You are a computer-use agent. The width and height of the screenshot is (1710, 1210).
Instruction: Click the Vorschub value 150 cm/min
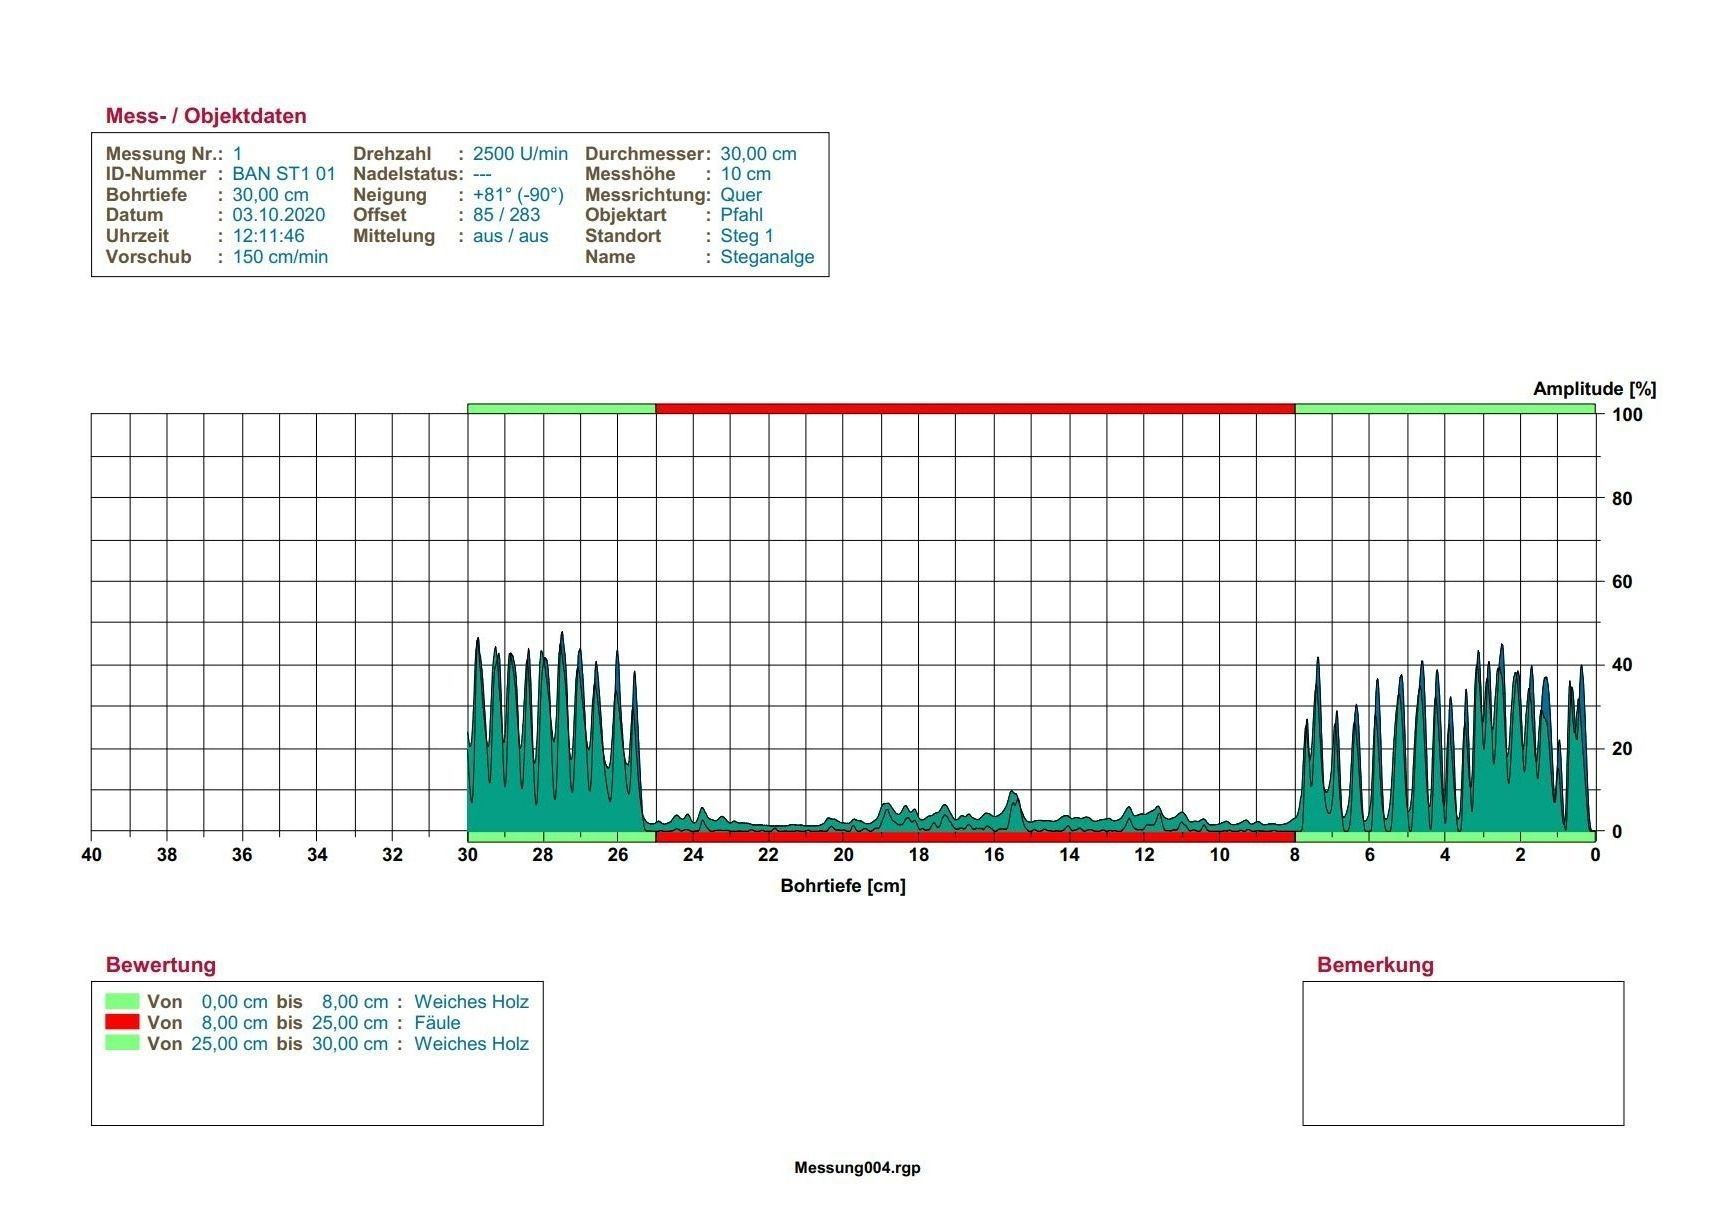click(x=280, y=257)
